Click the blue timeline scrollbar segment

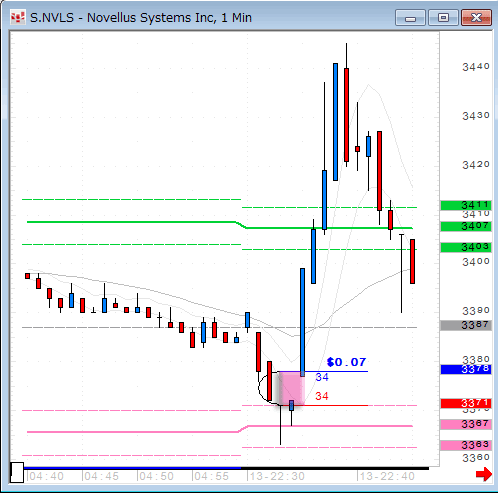[x=132, y=468]
